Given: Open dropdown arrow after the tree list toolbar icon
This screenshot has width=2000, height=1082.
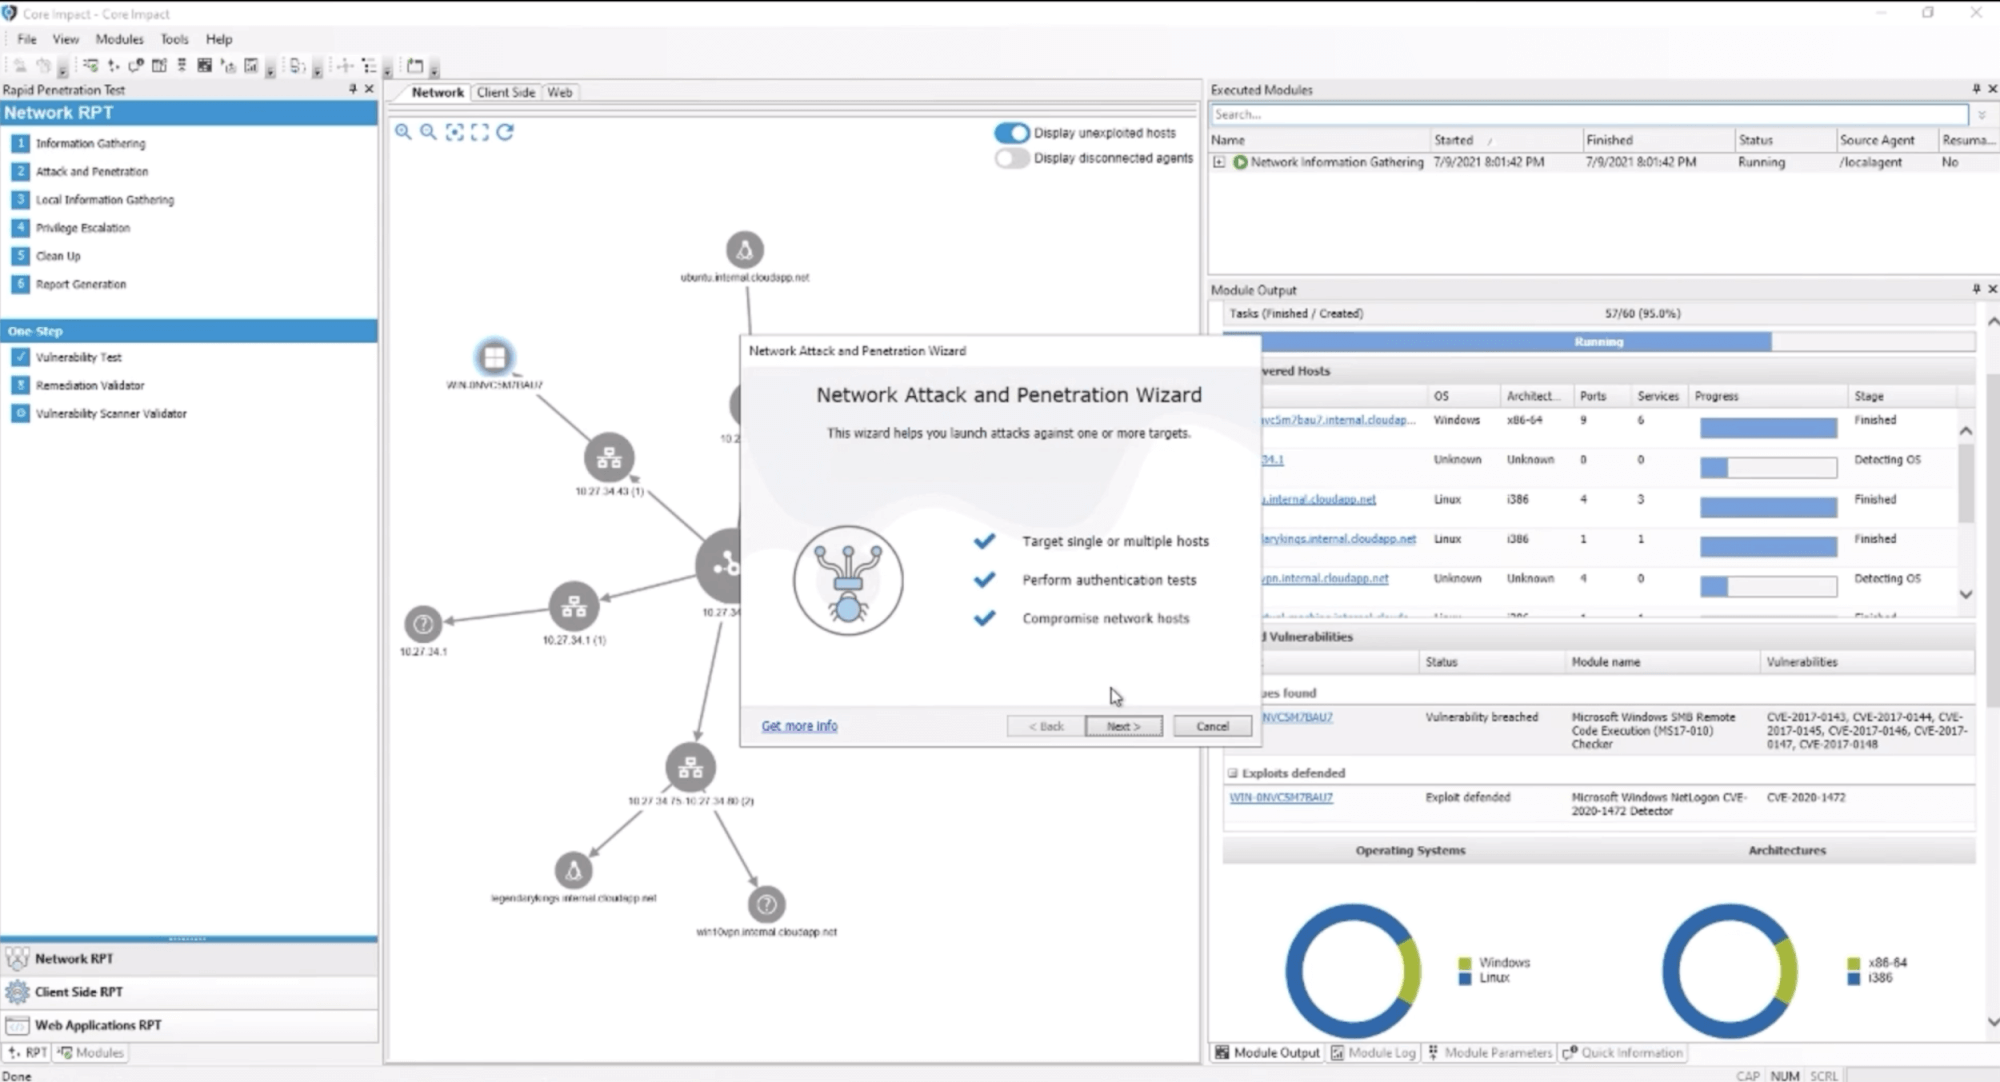Looking at the screenshot, I should click(387, 70).
